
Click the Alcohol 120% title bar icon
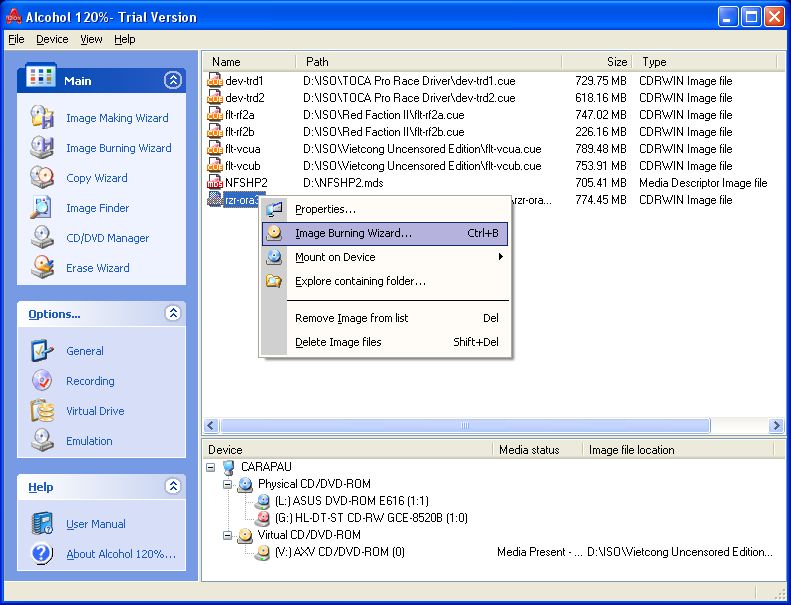[14, 17]
